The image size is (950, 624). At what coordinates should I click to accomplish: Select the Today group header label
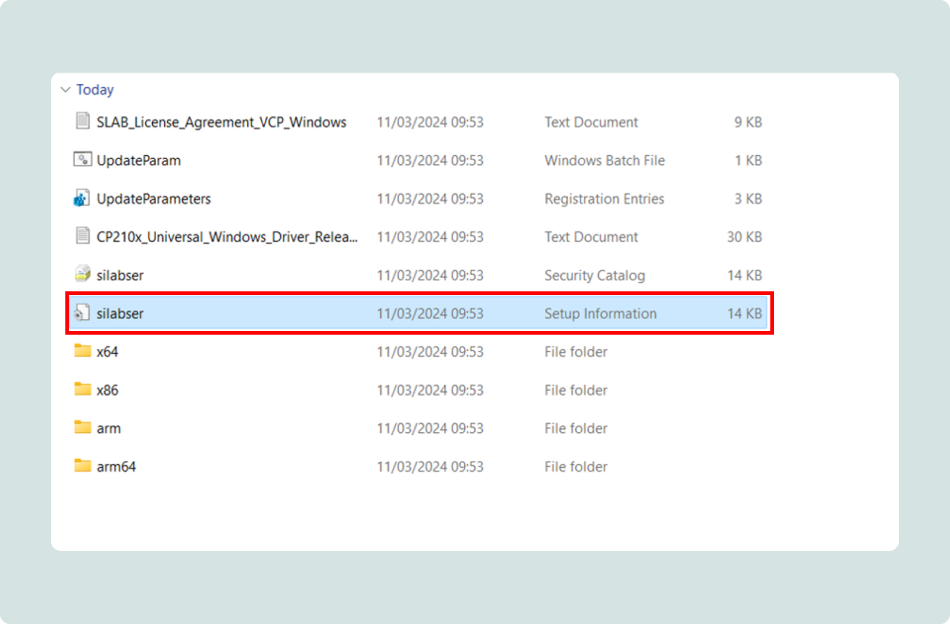95,90
